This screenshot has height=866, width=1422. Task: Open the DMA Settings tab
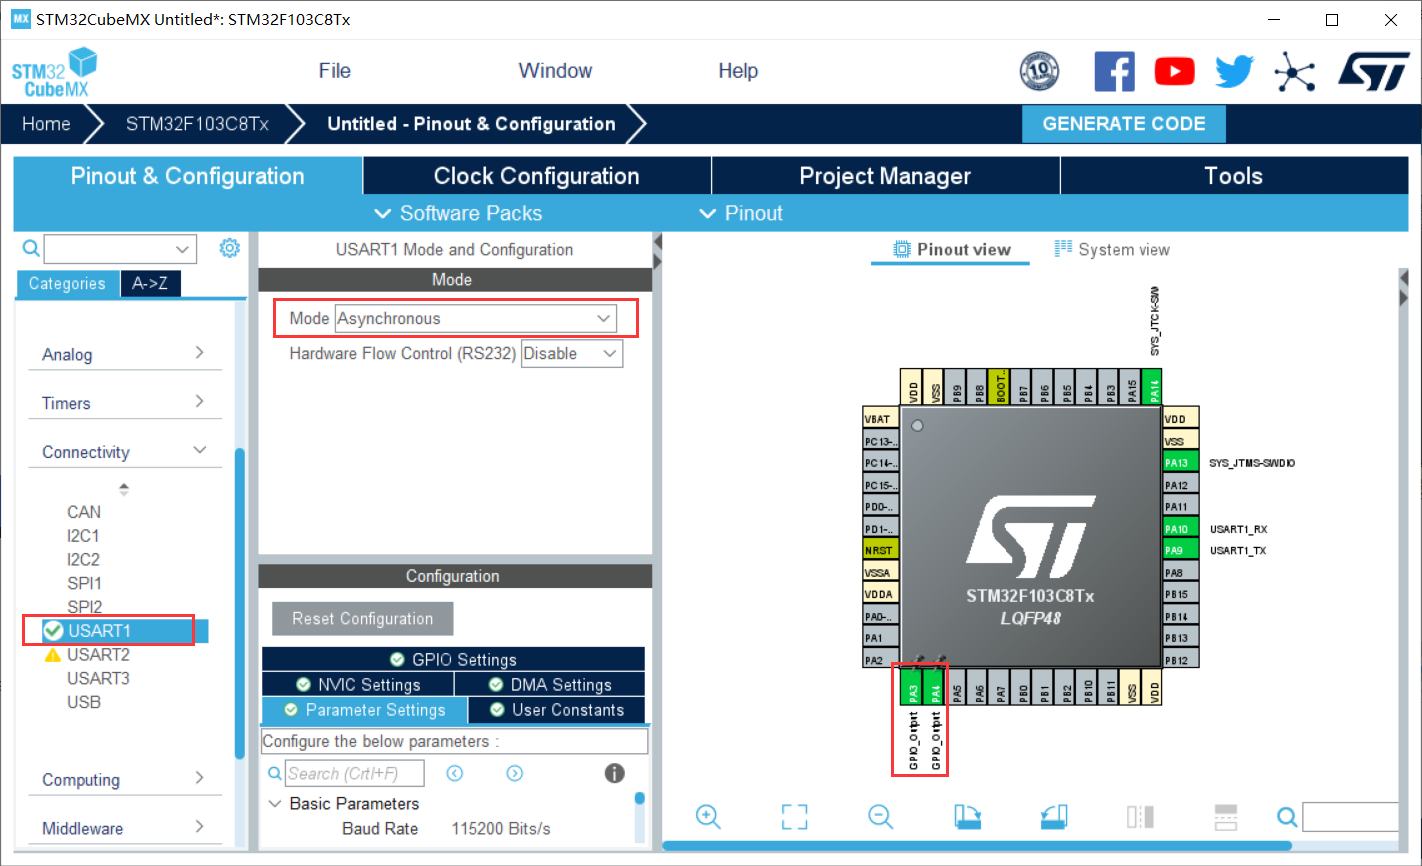[x=550, y=684]
